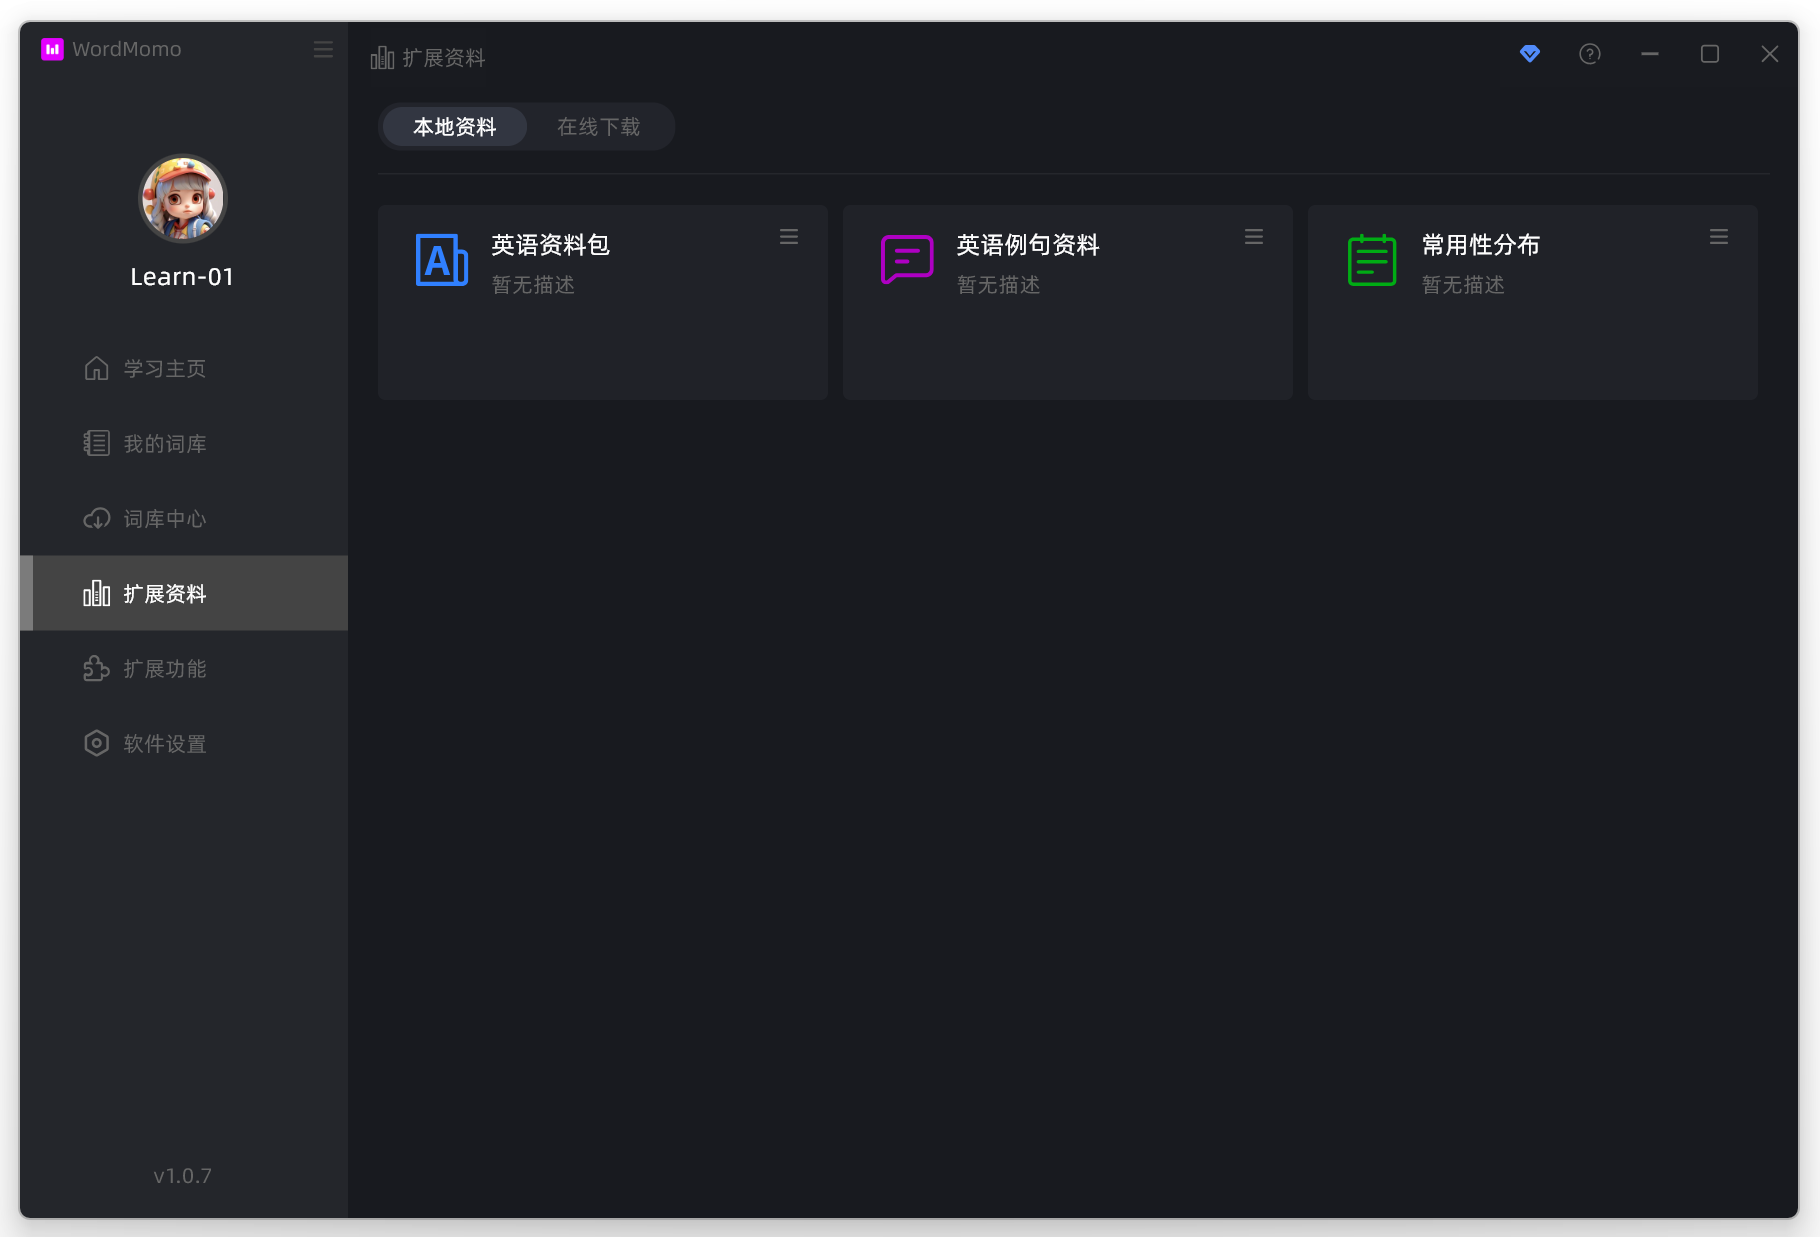
Task: Click the 扩展资料 chart icon in header
Action: 382,58
